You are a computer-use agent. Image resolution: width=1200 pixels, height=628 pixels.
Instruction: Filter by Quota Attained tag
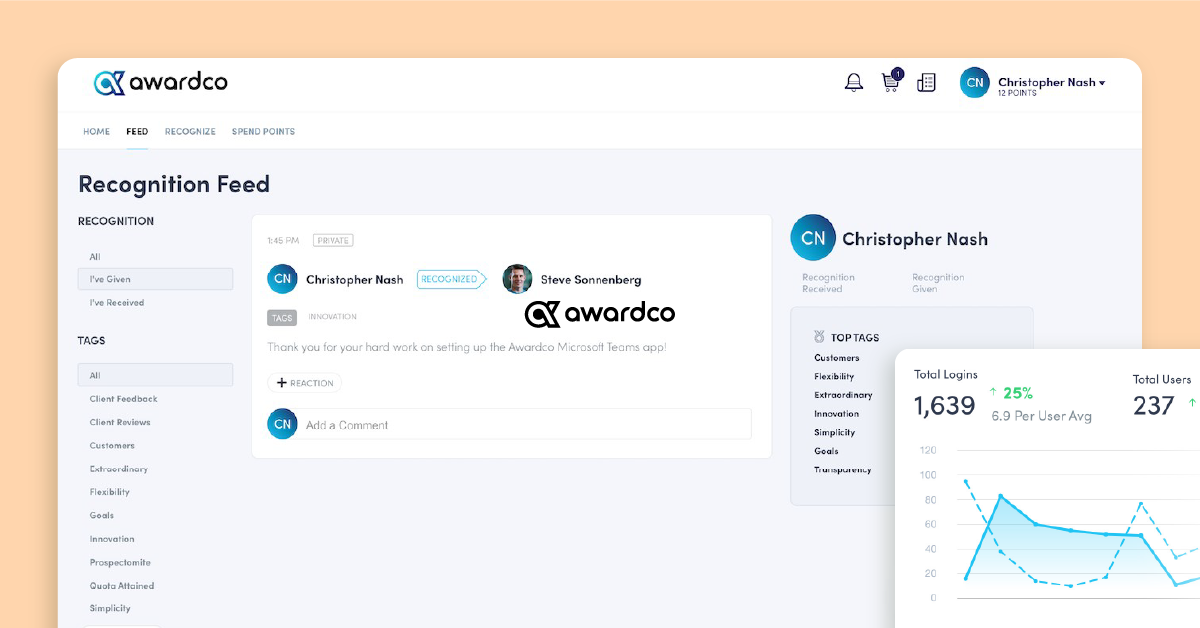tap(122, 586)
